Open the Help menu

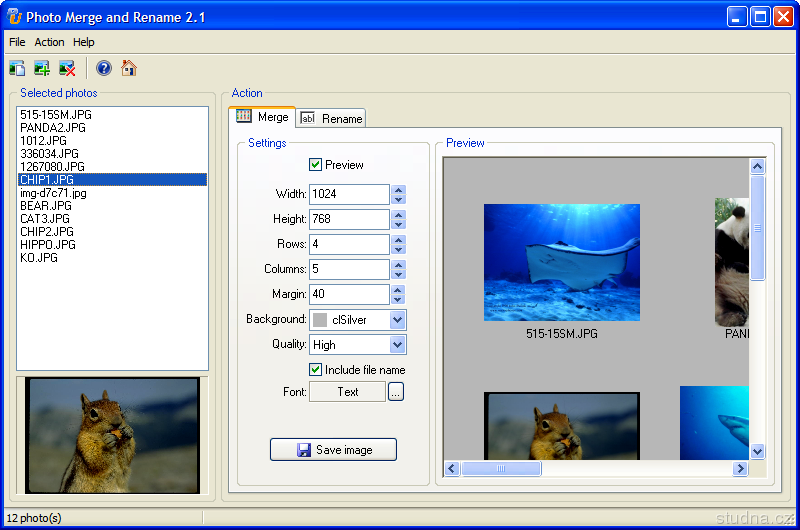click(84, 42)
